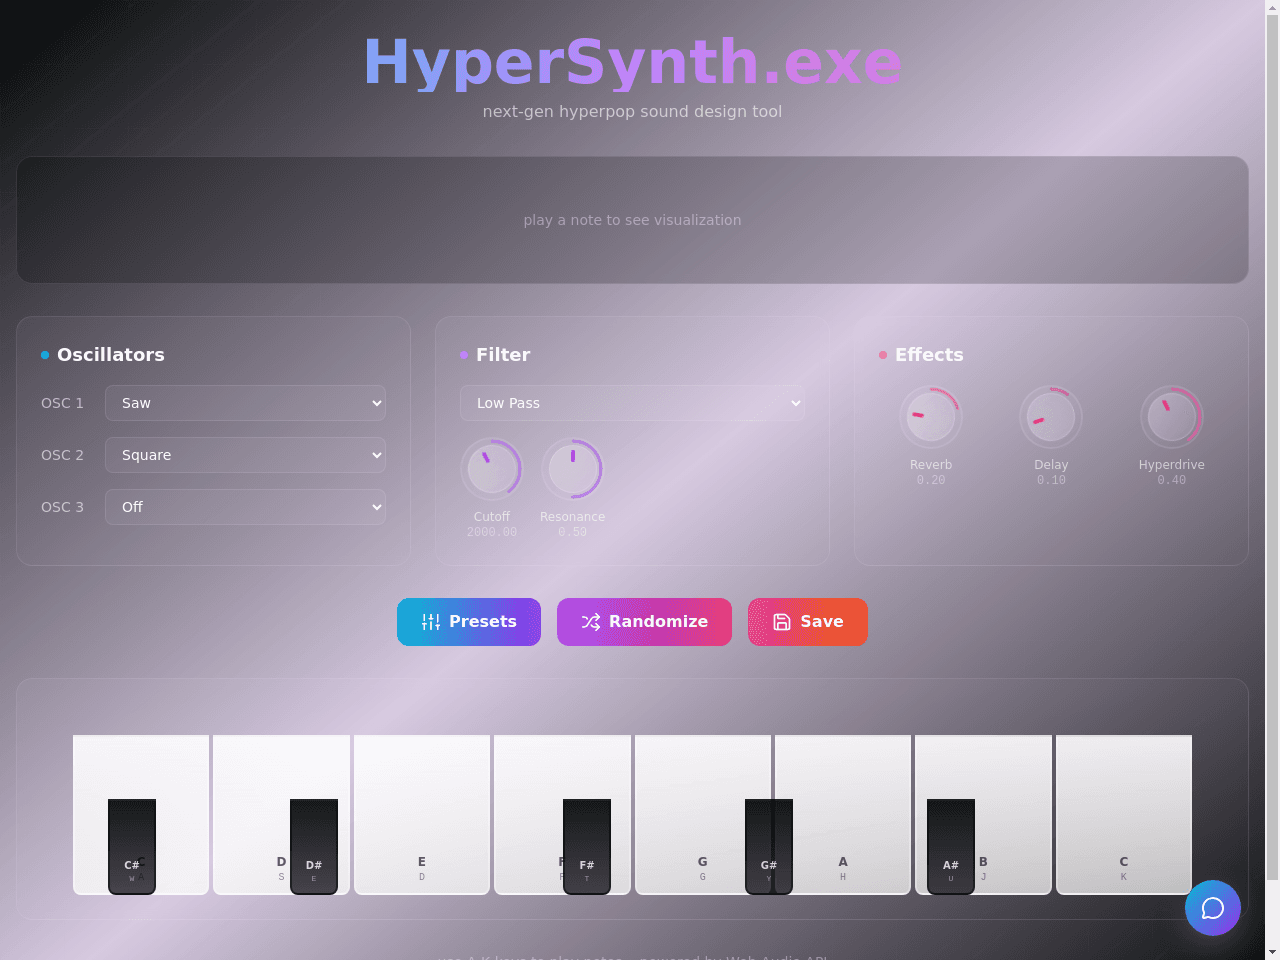Screen dimensions: 1280x960
Task: Click the floppy disk icon on Save
Action: point(782,622)
